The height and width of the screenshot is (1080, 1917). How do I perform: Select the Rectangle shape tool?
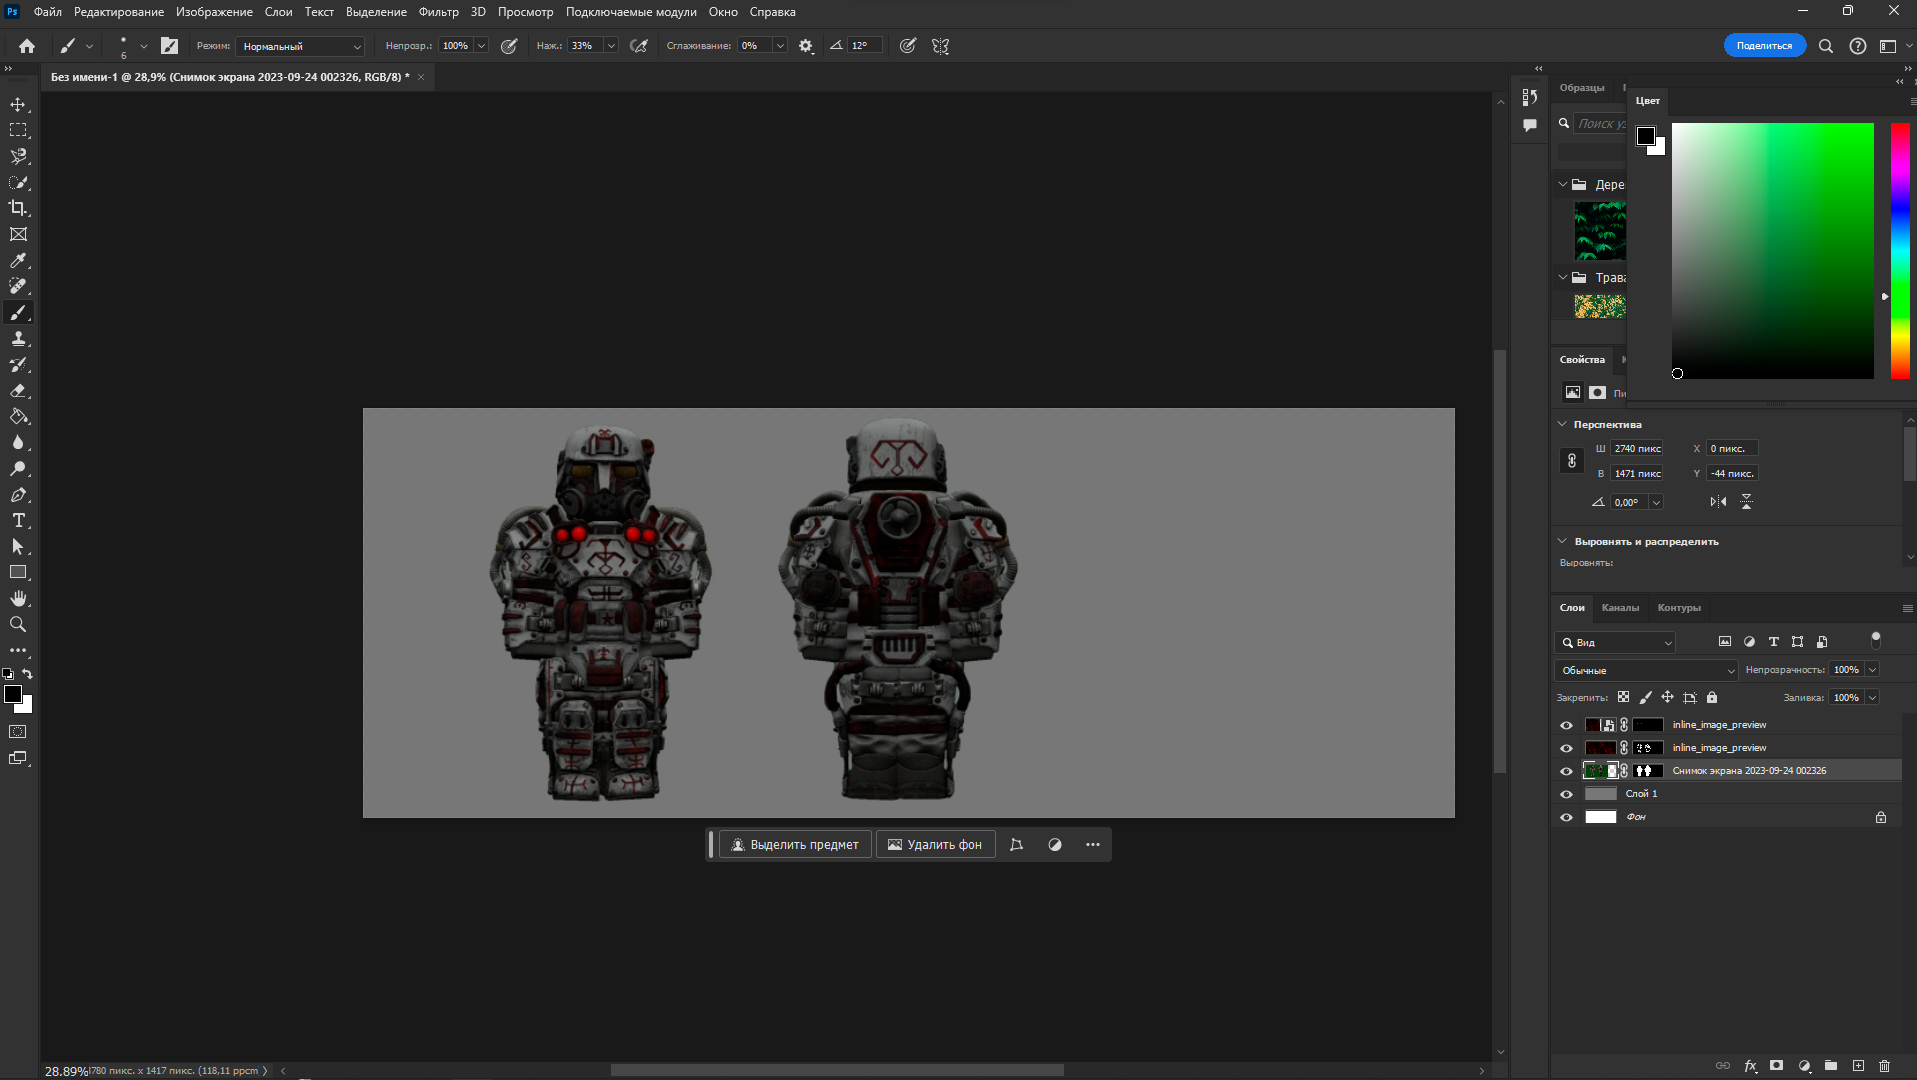[x=18, y=572]
